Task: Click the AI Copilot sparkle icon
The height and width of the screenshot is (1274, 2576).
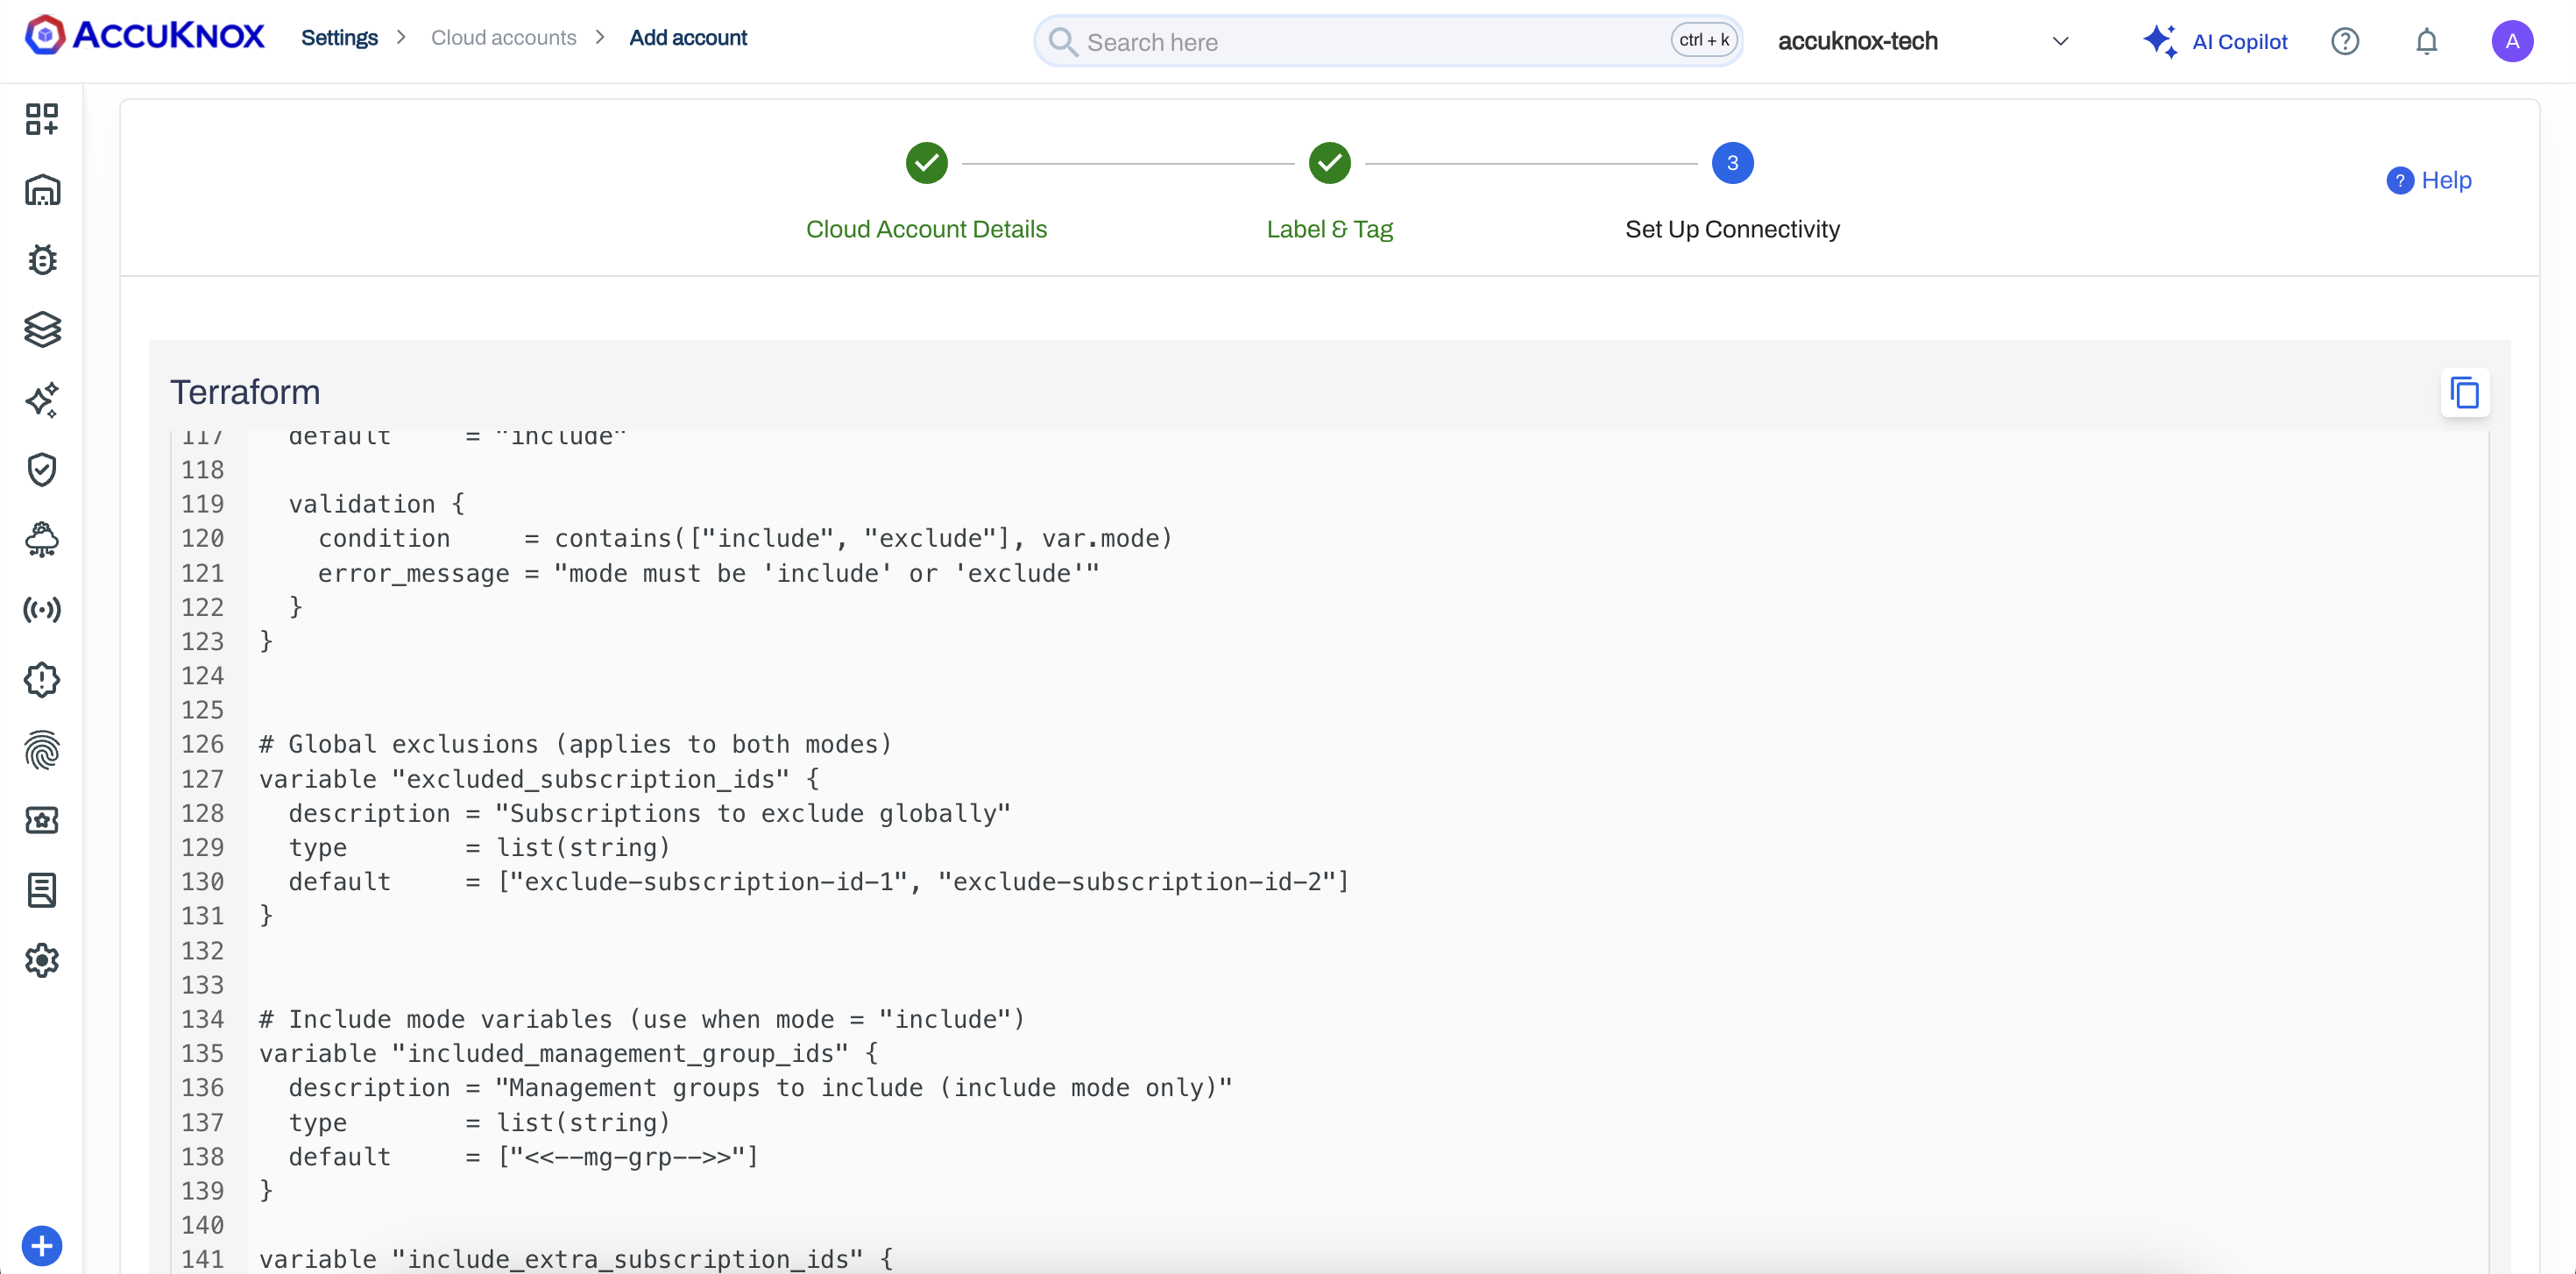Action: [x=2160, y=41]
